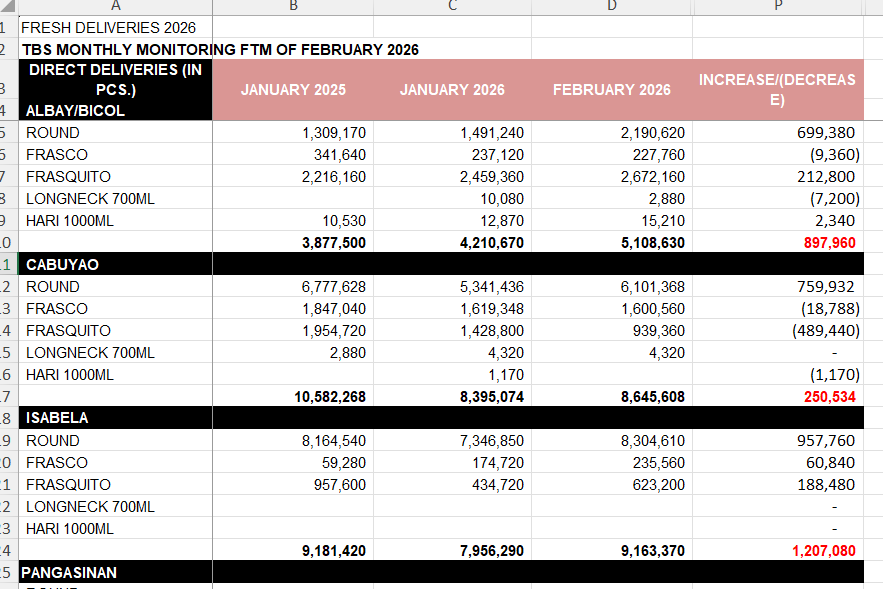
Task: Click the PANGASINAN section label
Action: 69,573
